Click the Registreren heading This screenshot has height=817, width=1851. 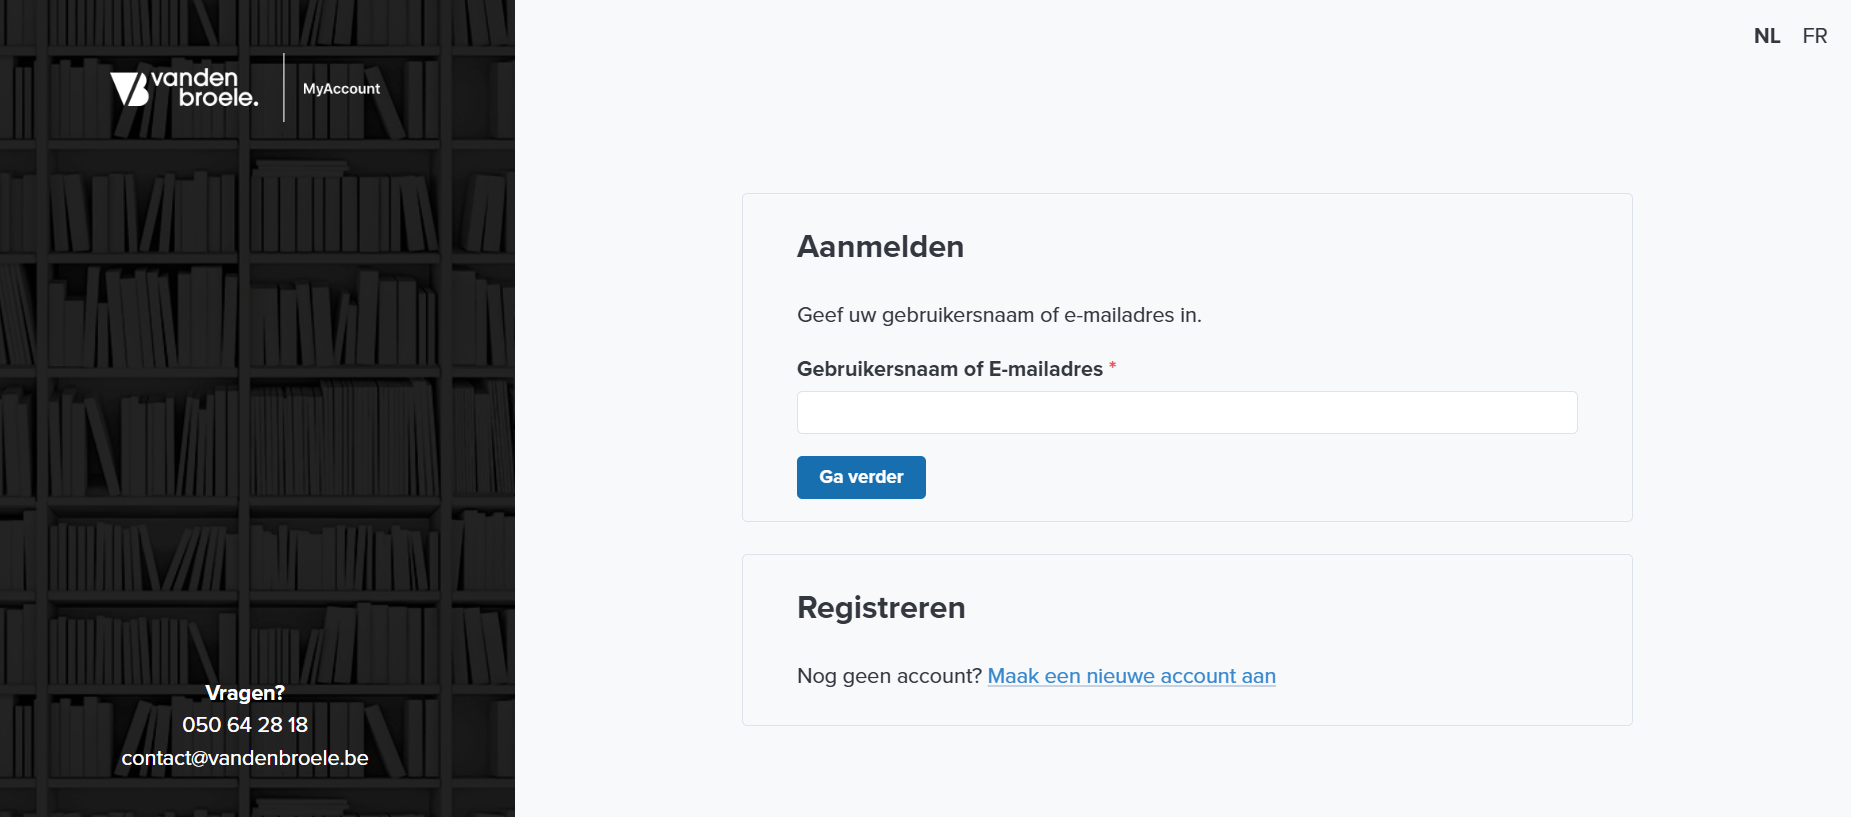pos(881,608)
